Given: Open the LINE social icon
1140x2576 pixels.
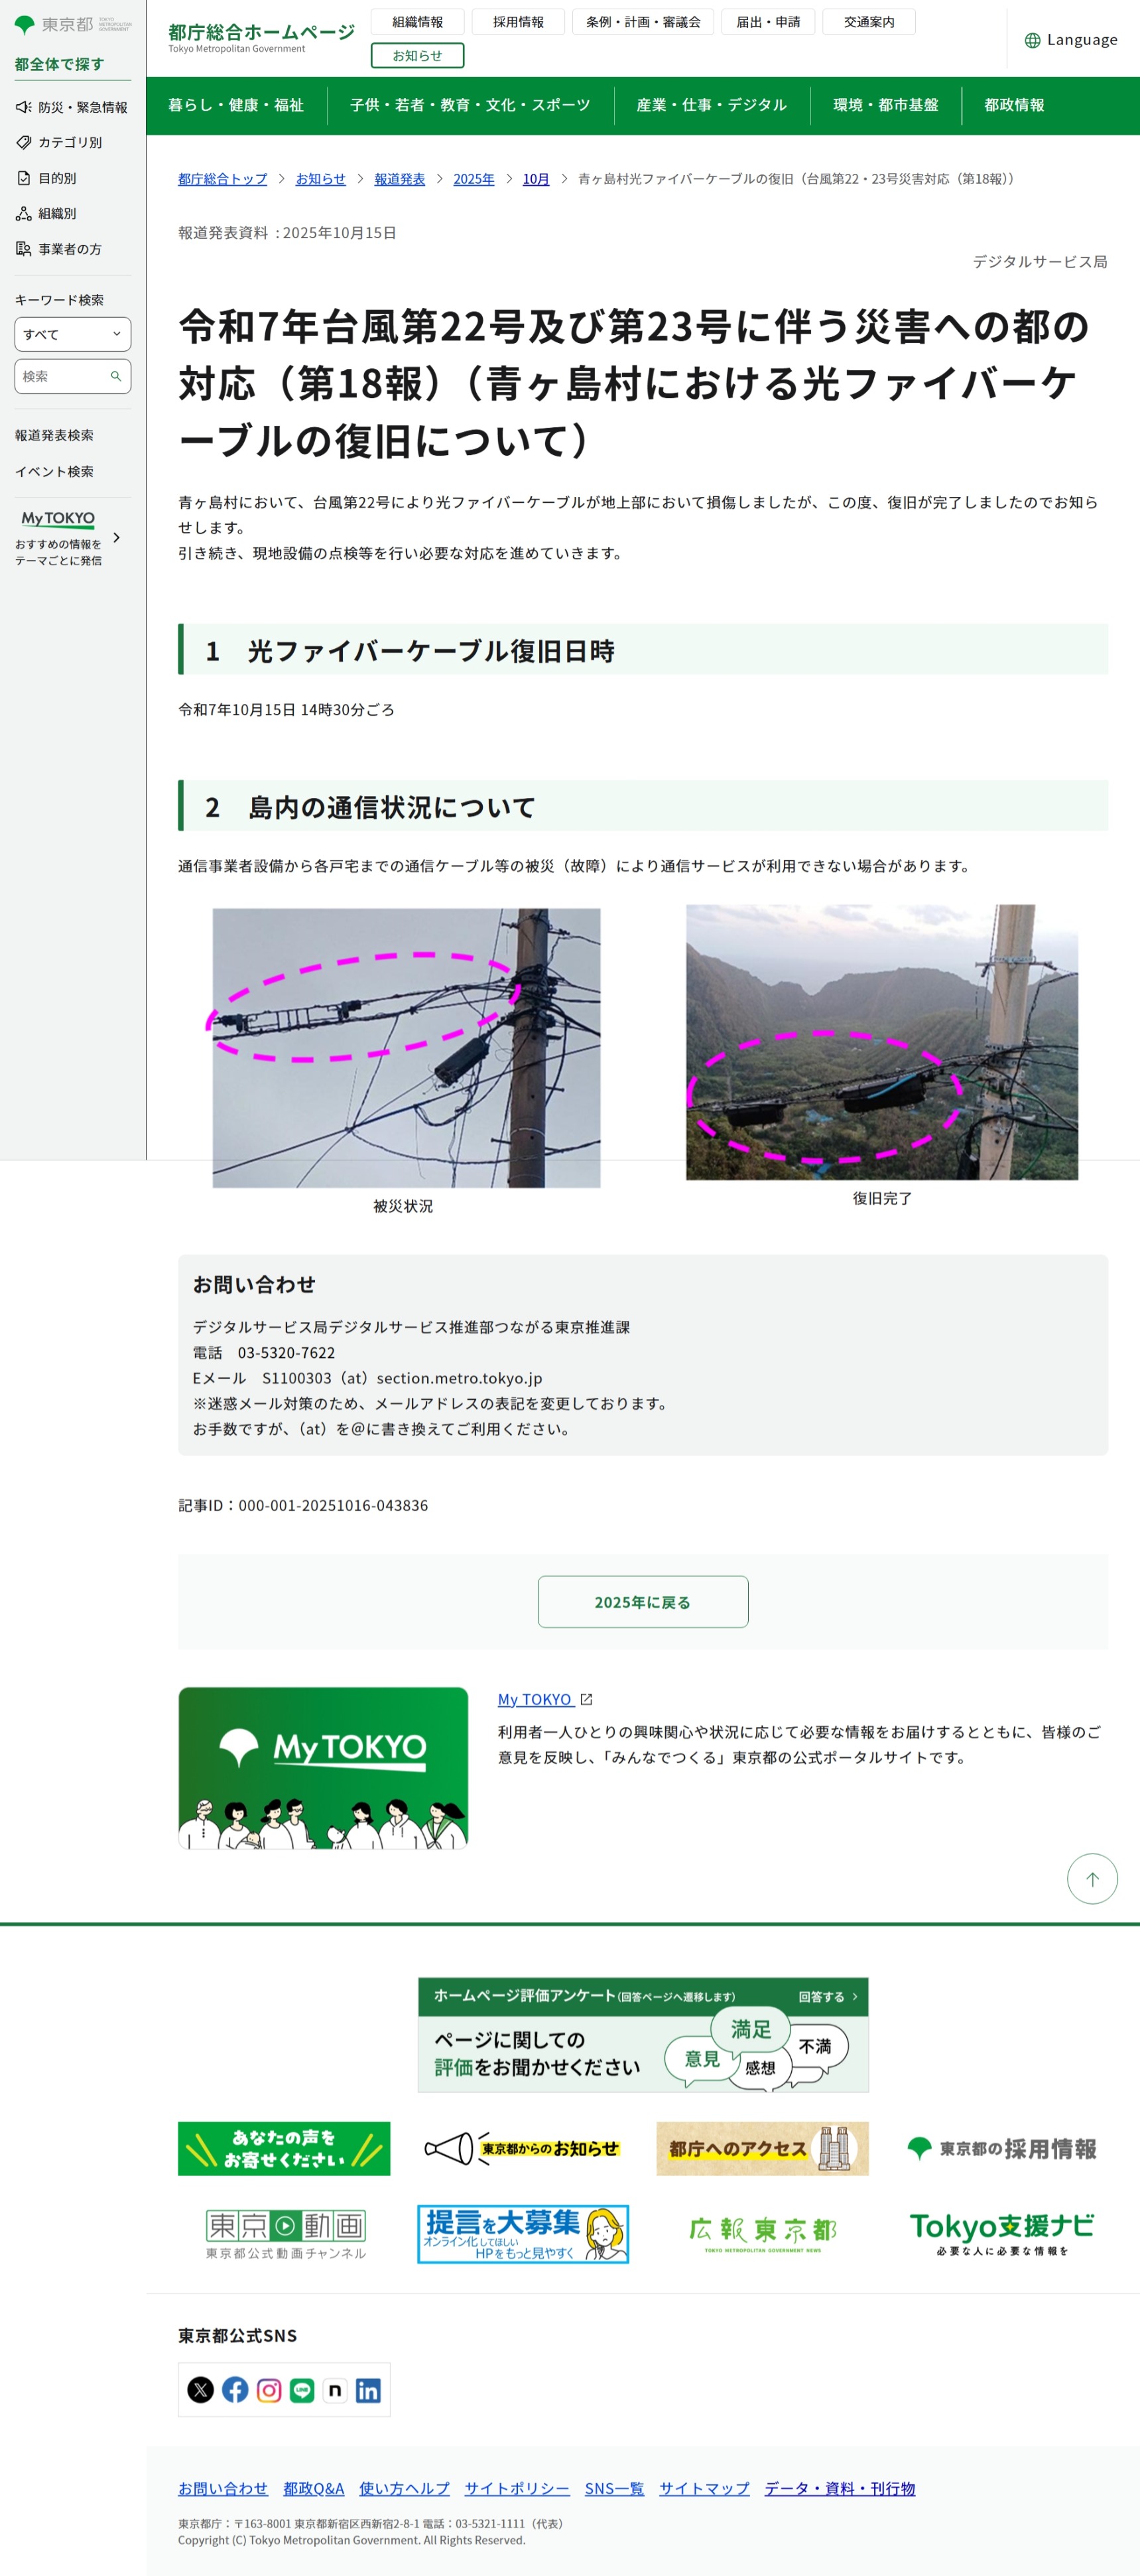Looking at the screenshot, I should point(302,2390).
